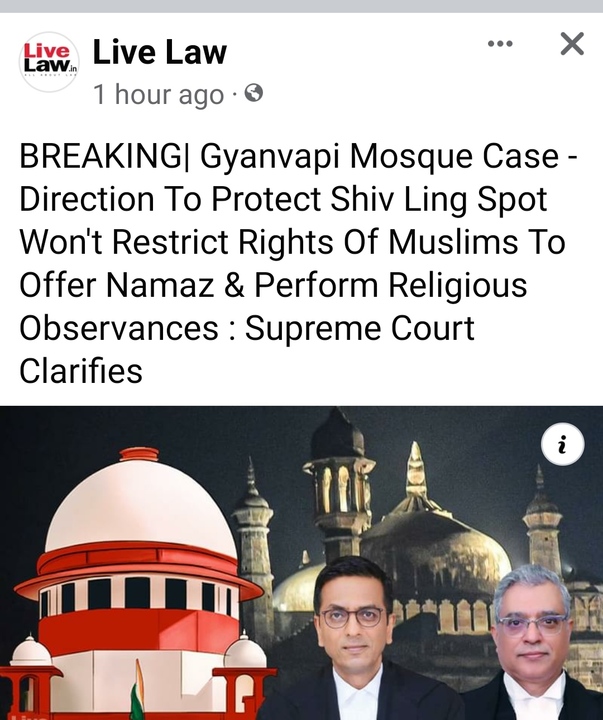Tap the info icon on the image
Image resolution: width=603 pixels, height=720 pixels.
tap(563, 445)
